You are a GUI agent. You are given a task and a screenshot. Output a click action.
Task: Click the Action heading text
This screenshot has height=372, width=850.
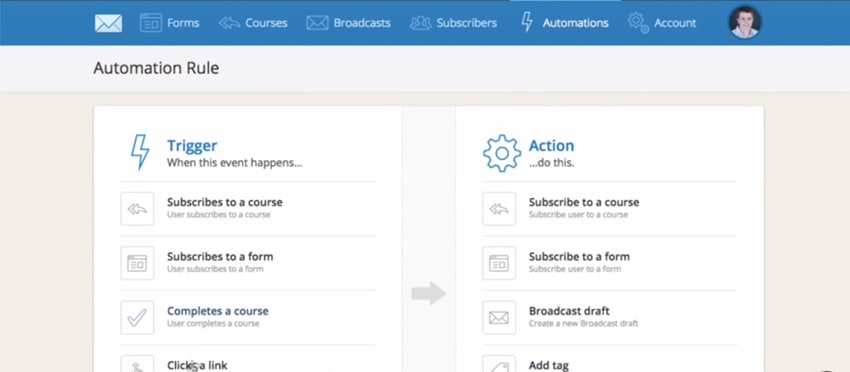551,145
